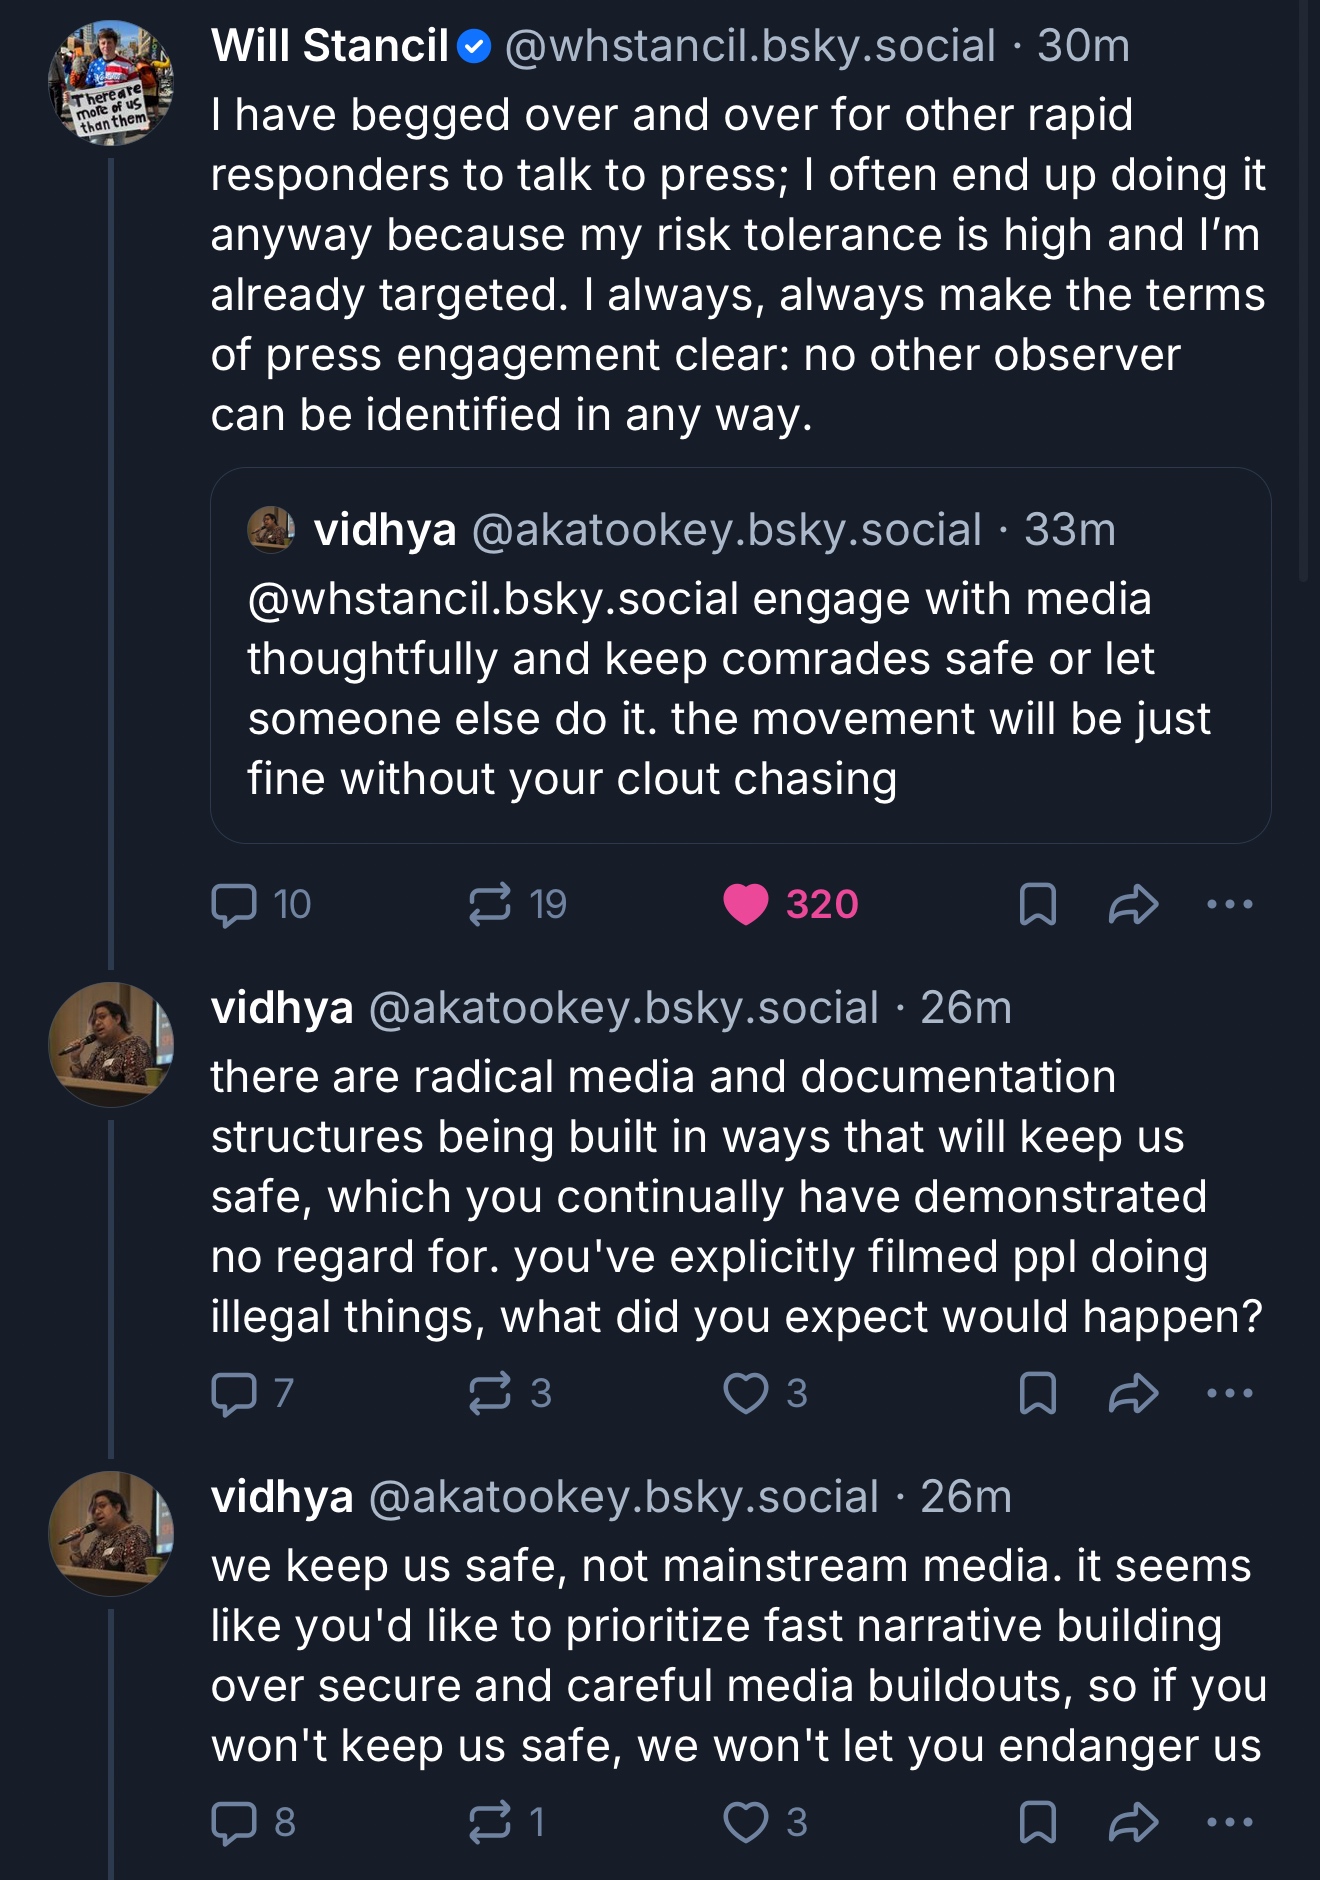Image resolution: width=1320 pixels, height=1880 pixels.
Task: Open more options on 'we keep us safe' post
Action: coord(1229,1822)
